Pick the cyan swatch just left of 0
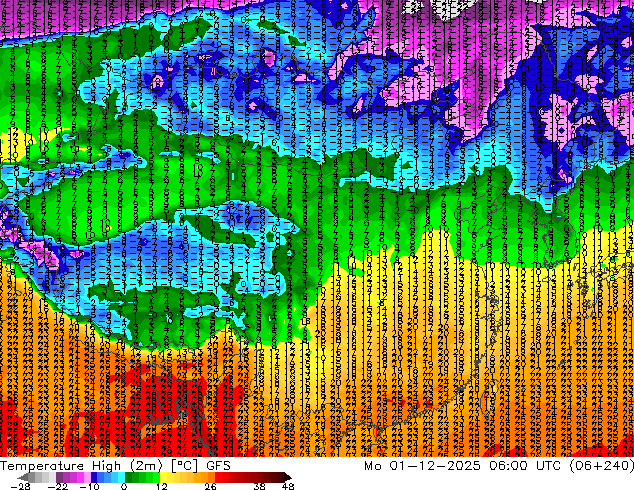Viewport: 634px width, 490px height. click(x=121, y=477)
